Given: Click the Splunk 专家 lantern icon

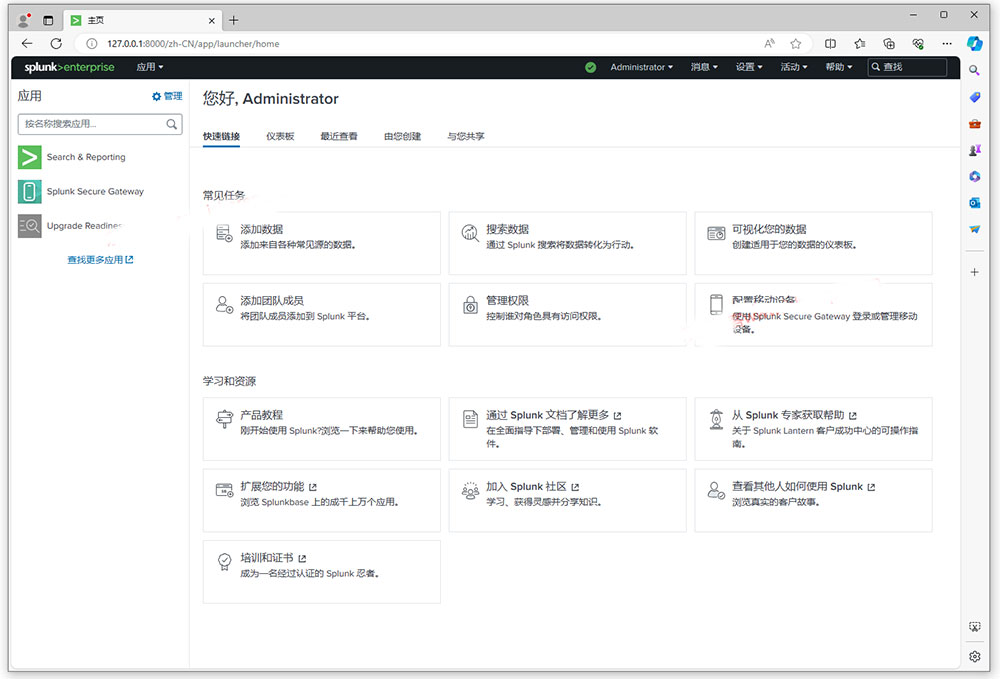Looking at the screenshot, I should tap(716, 419).
